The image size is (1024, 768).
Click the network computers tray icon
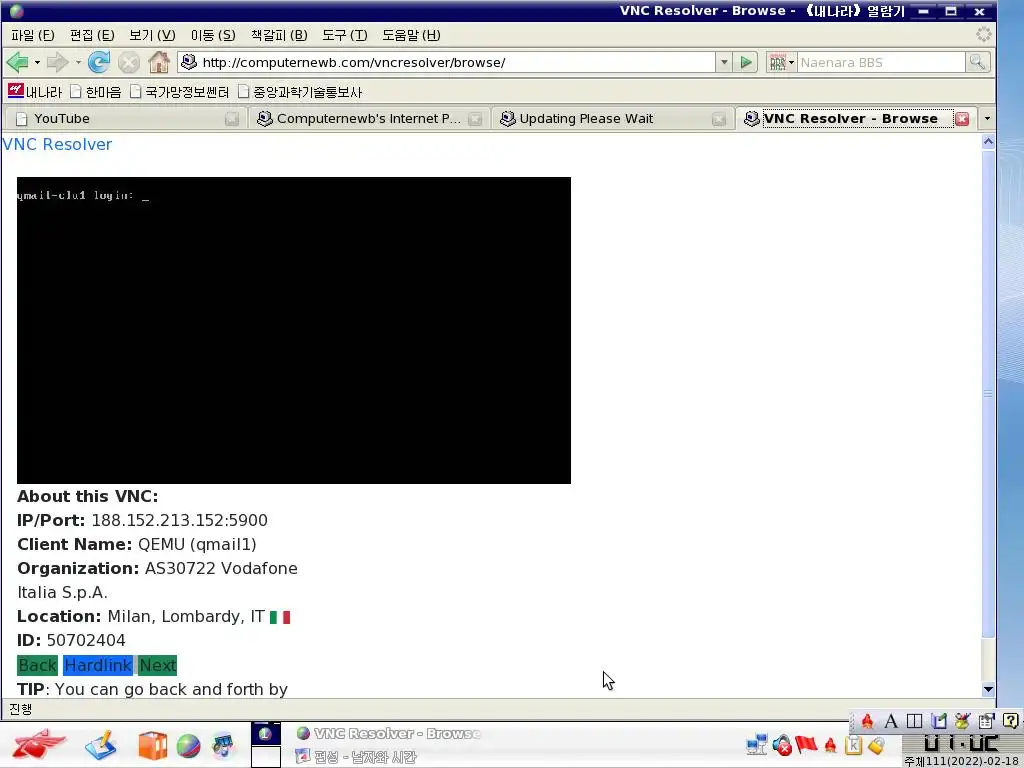(757, 744)
